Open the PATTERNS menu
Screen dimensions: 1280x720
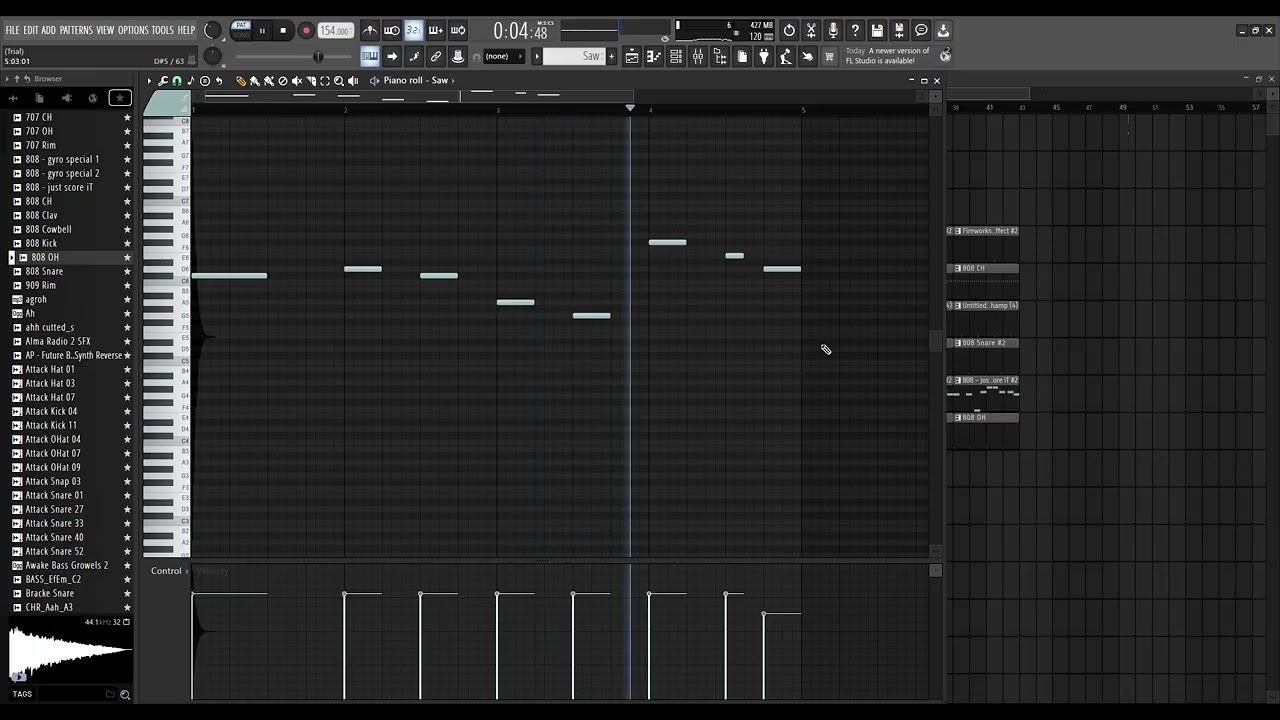pos(76,31)
